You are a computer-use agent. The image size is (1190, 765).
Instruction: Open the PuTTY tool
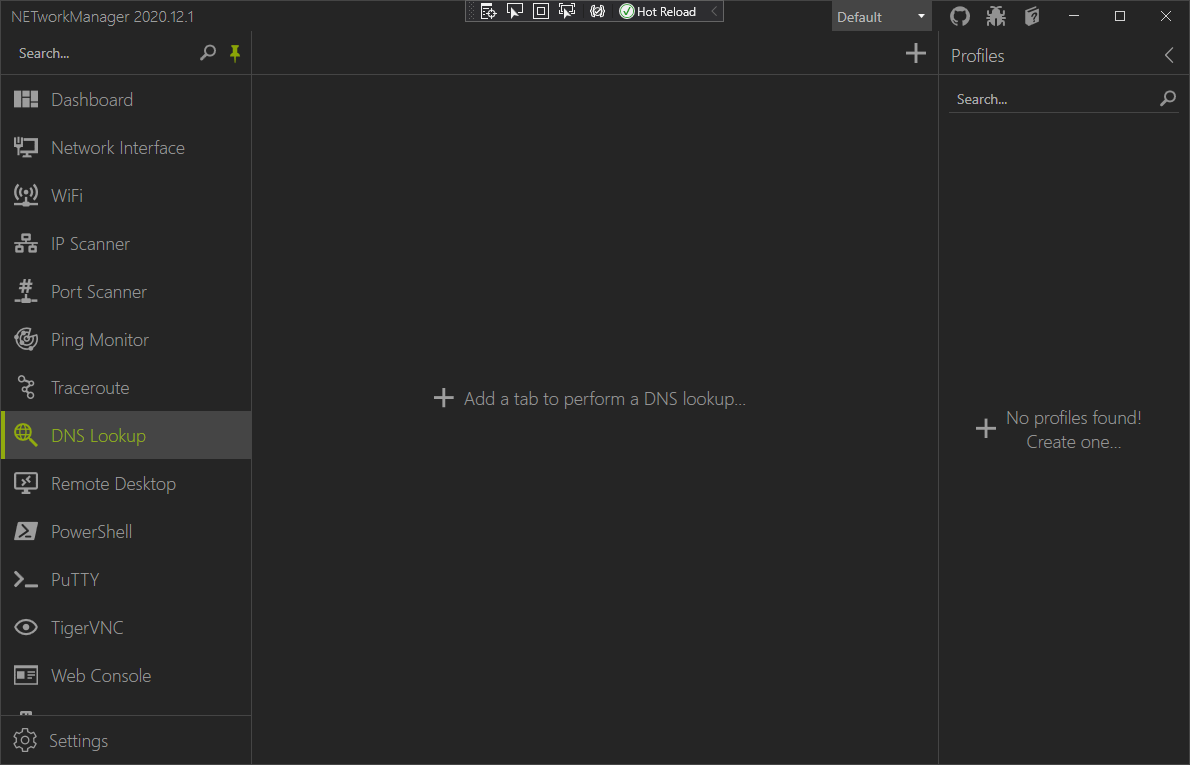pos(126,579)
